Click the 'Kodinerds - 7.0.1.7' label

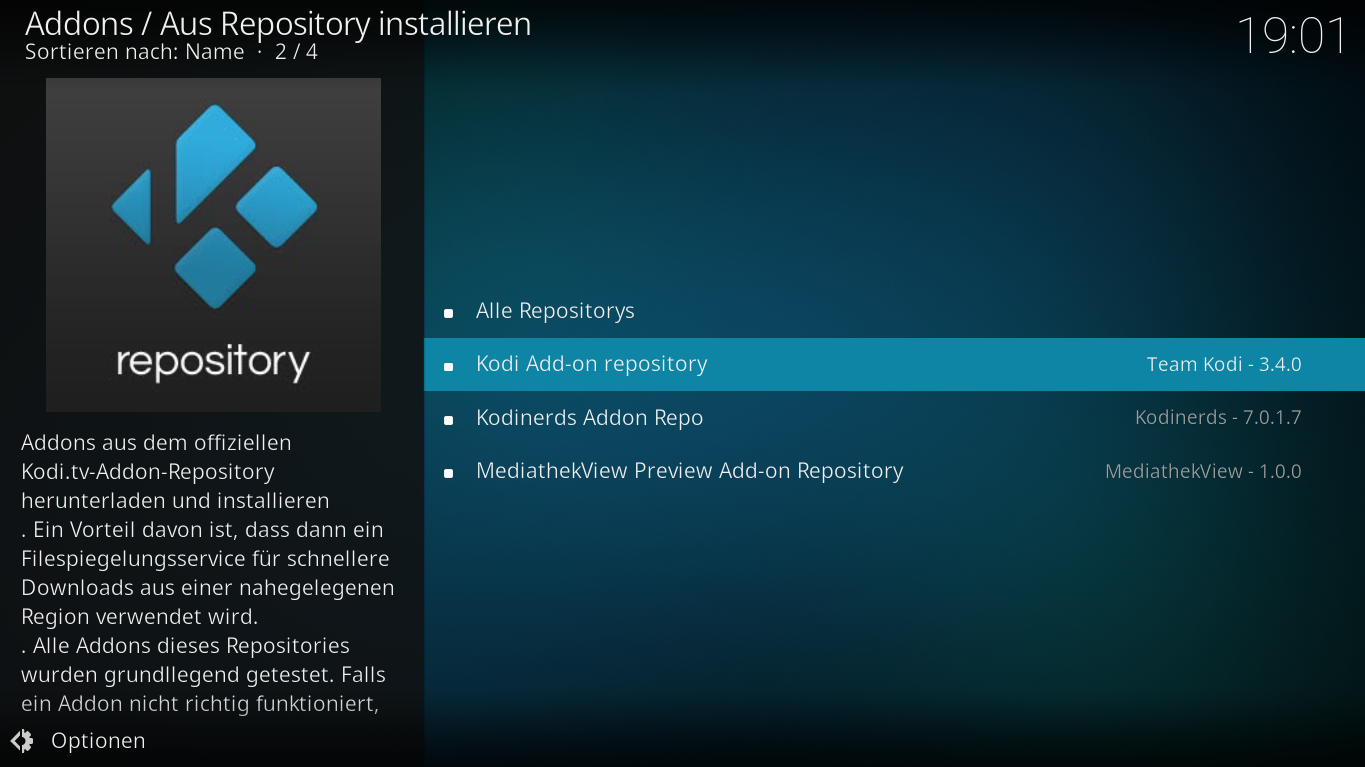tap(1218, 418)
